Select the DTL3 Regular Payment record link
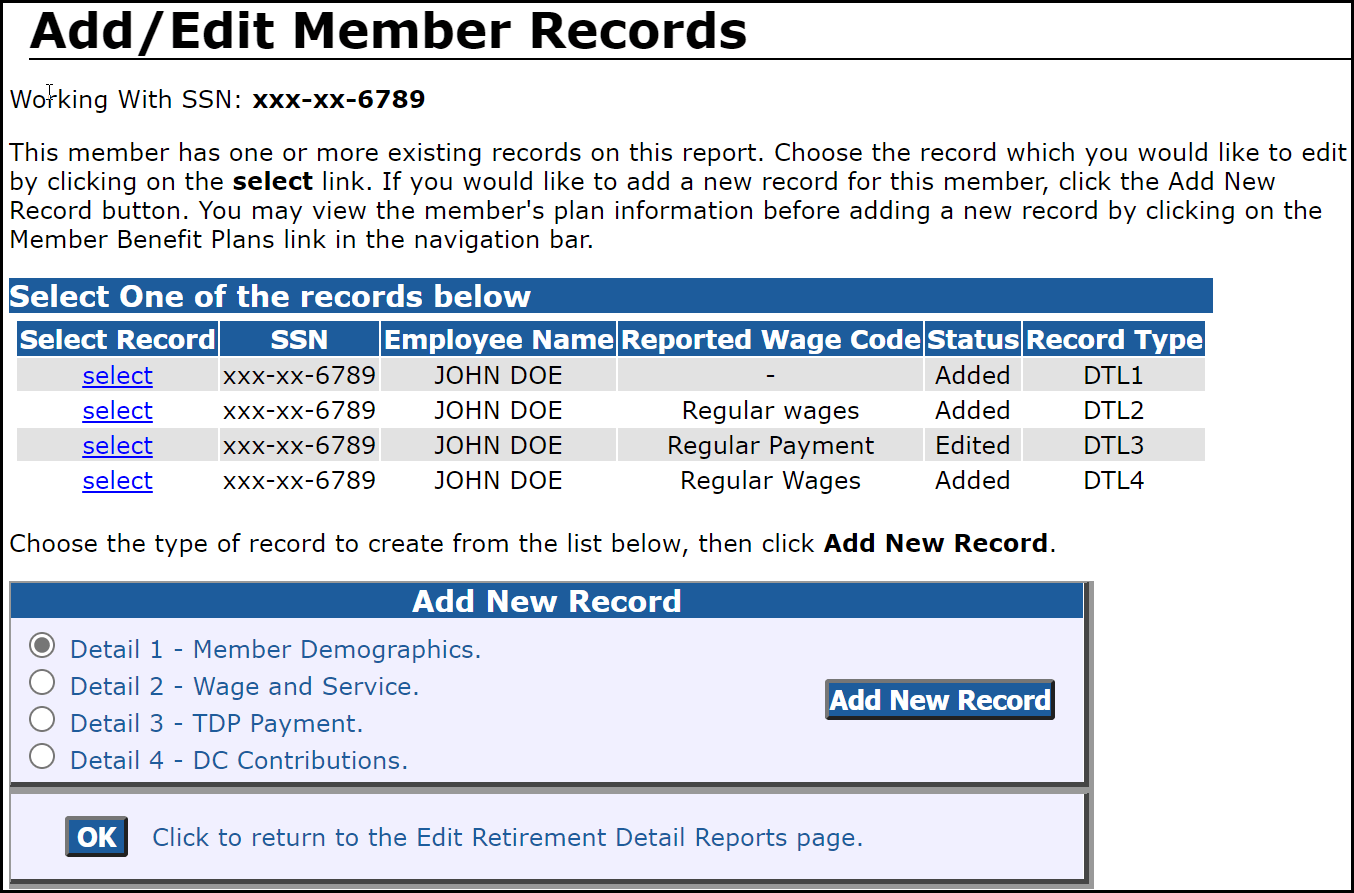 click(117, 445)
